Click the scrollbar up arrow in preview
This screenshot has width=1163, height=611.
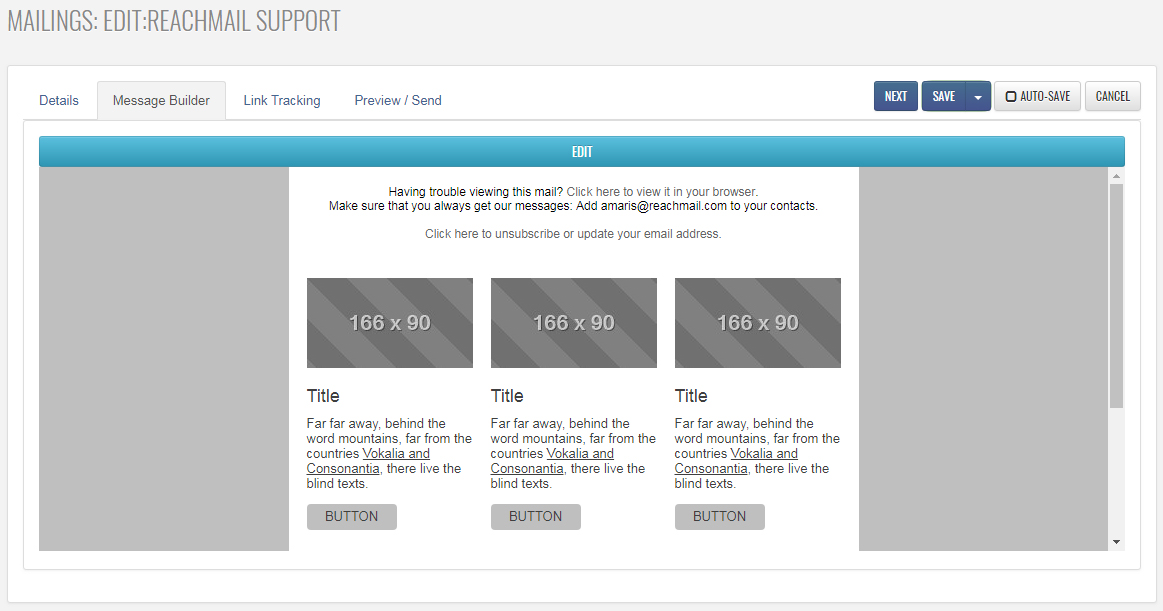coord(1116,176)
